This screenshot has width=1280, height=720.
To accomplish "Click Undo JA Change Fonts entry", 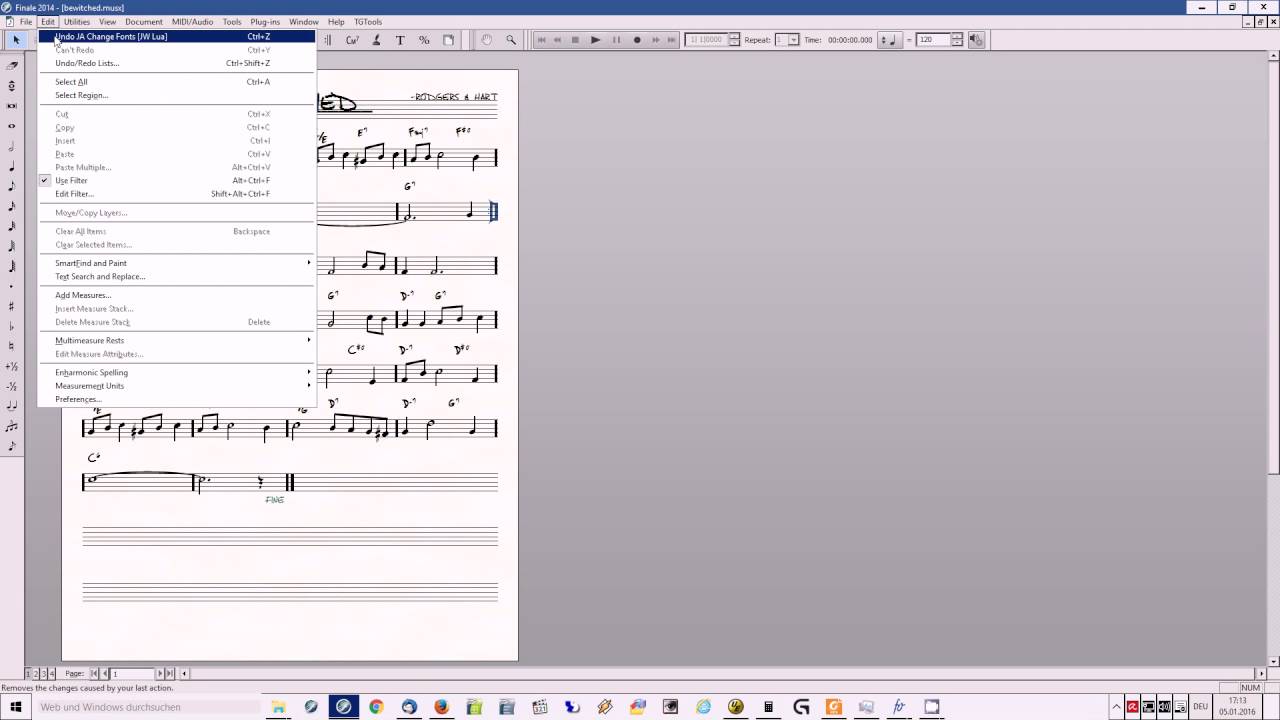I will [176, 37].
